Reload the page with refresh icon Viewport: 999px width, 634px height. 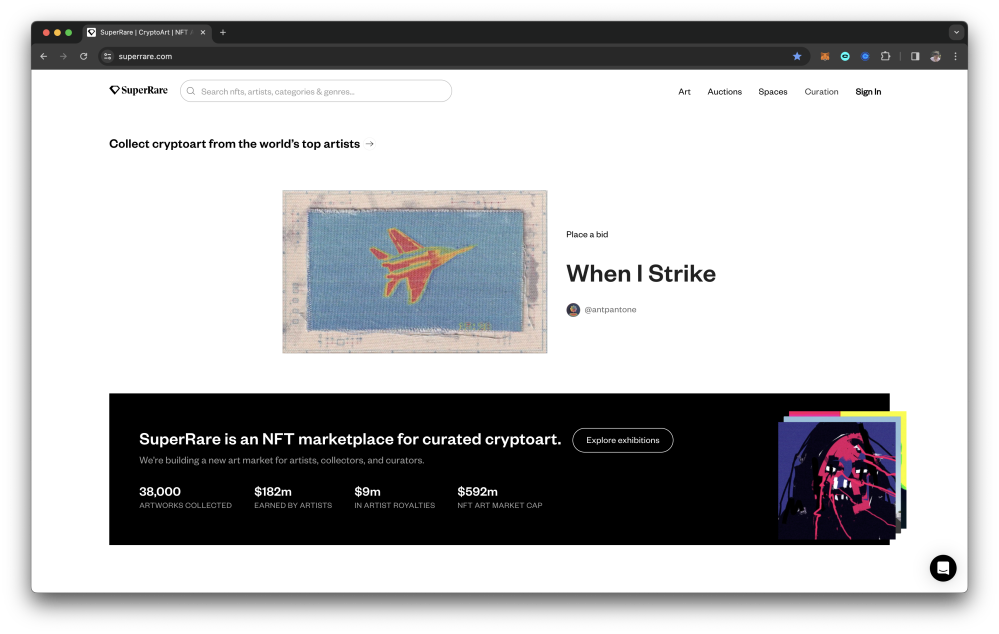pos(83,56)
